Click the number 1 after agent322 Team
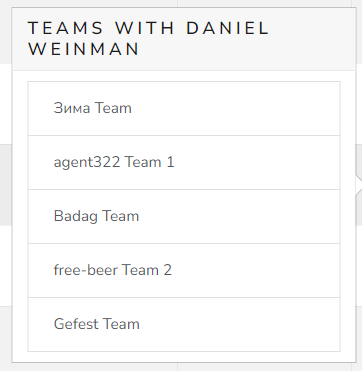This screenshot has height=371, width=362. click(x=170, y=162)
